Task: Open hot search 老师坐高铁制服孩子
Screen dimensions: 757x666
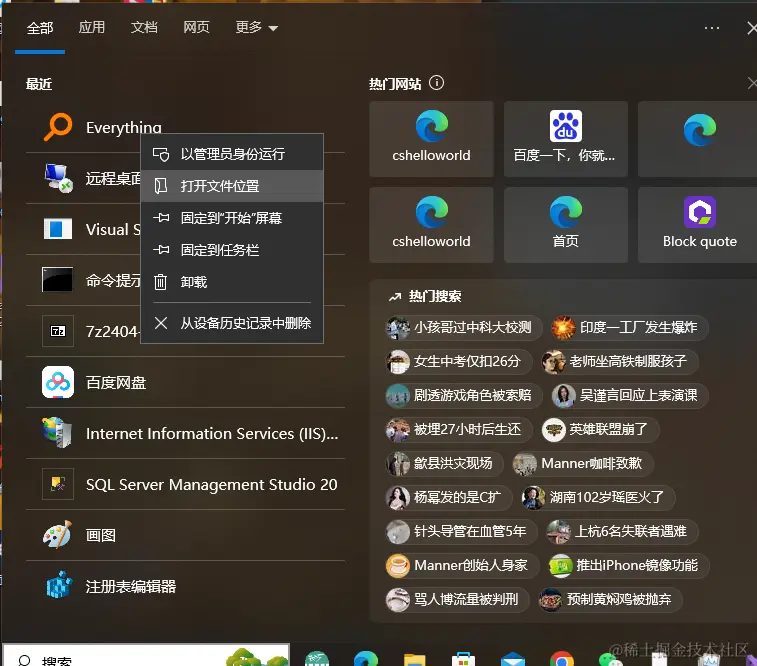Action: click(619, 361)
